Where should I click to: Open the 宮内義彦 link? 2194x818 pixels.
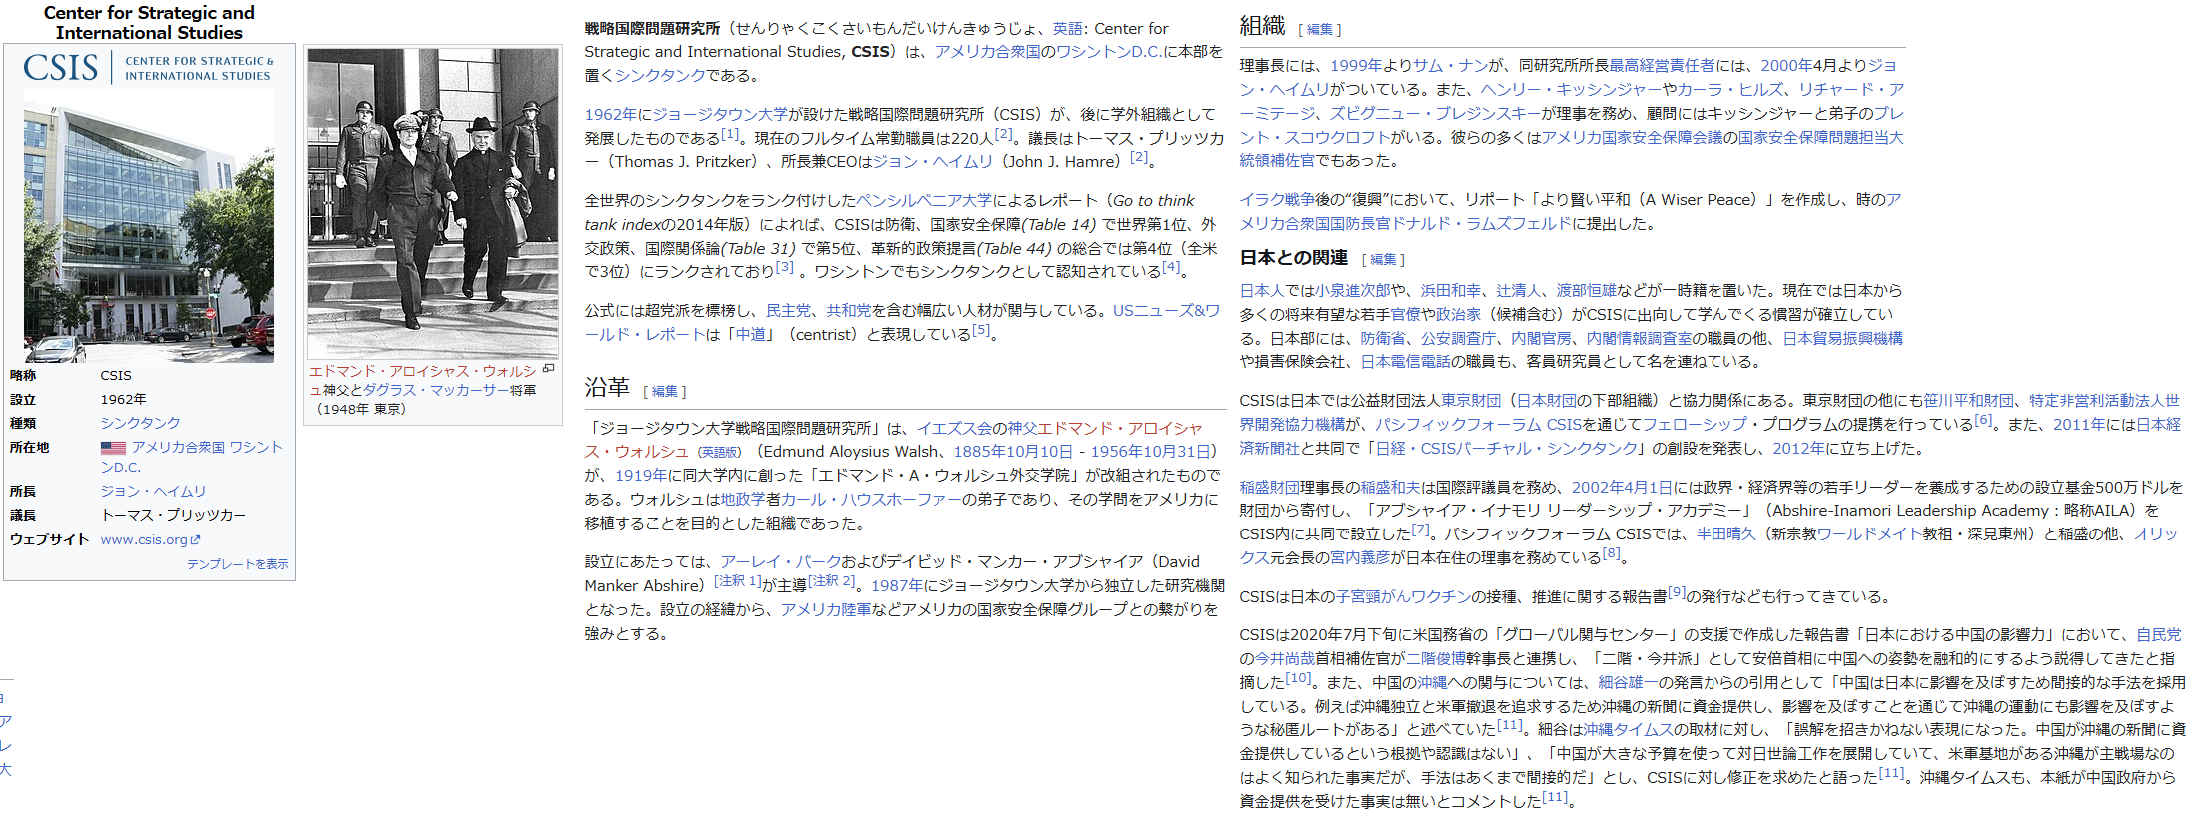click(x=1360, y=558)
